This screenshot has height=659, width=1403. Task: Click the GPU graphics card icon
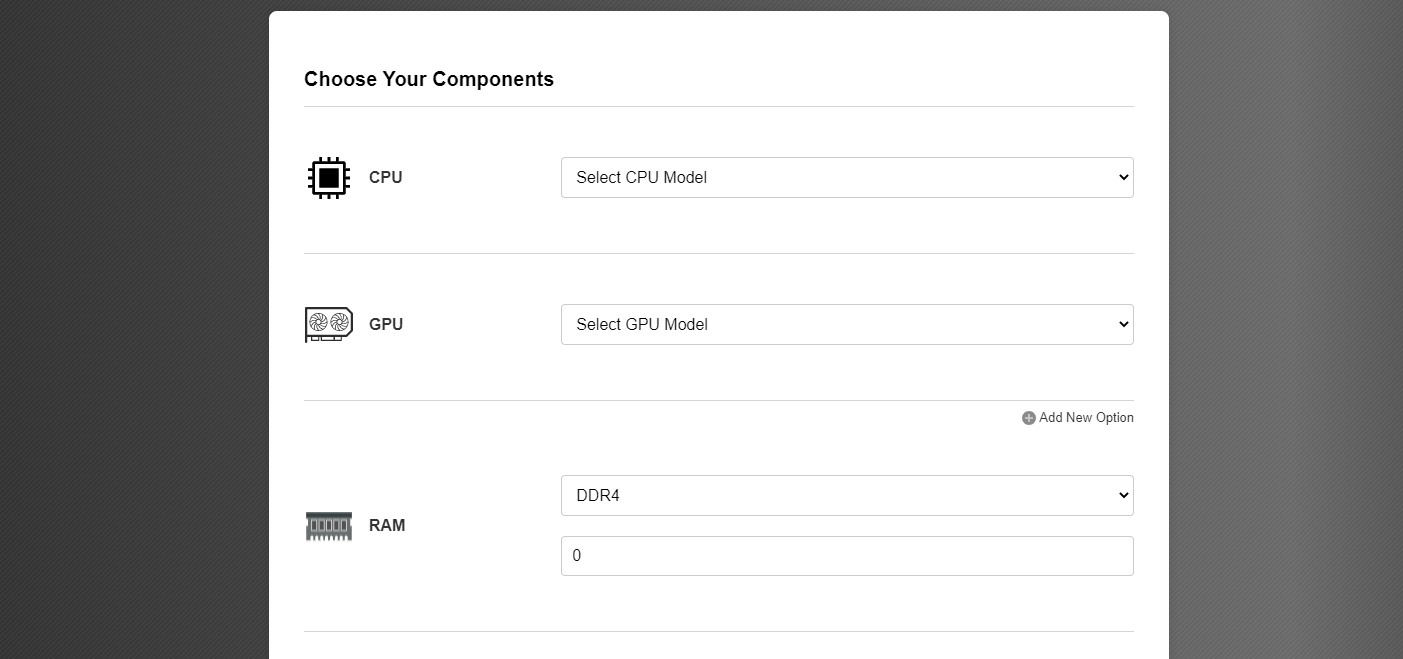click(x=328, y=324)
